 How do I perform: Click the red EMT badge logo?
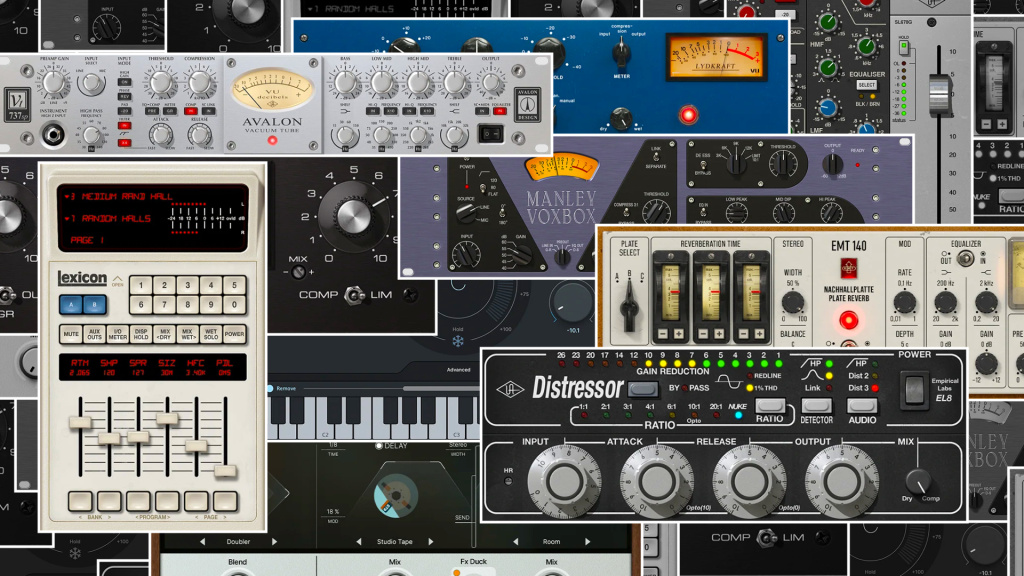click(x=848, y=268)
